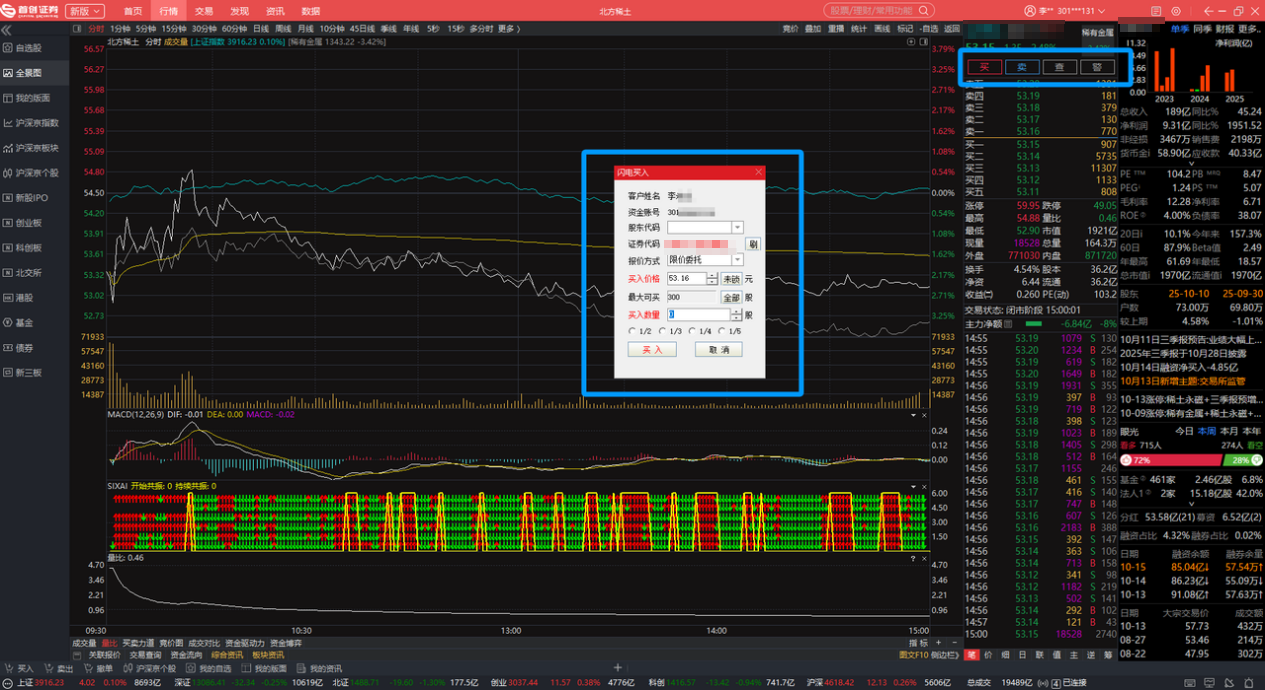The image size is (1265, 690).
Task: Open the 报价方式 dropdown list
Action: [x=738, y=260]
